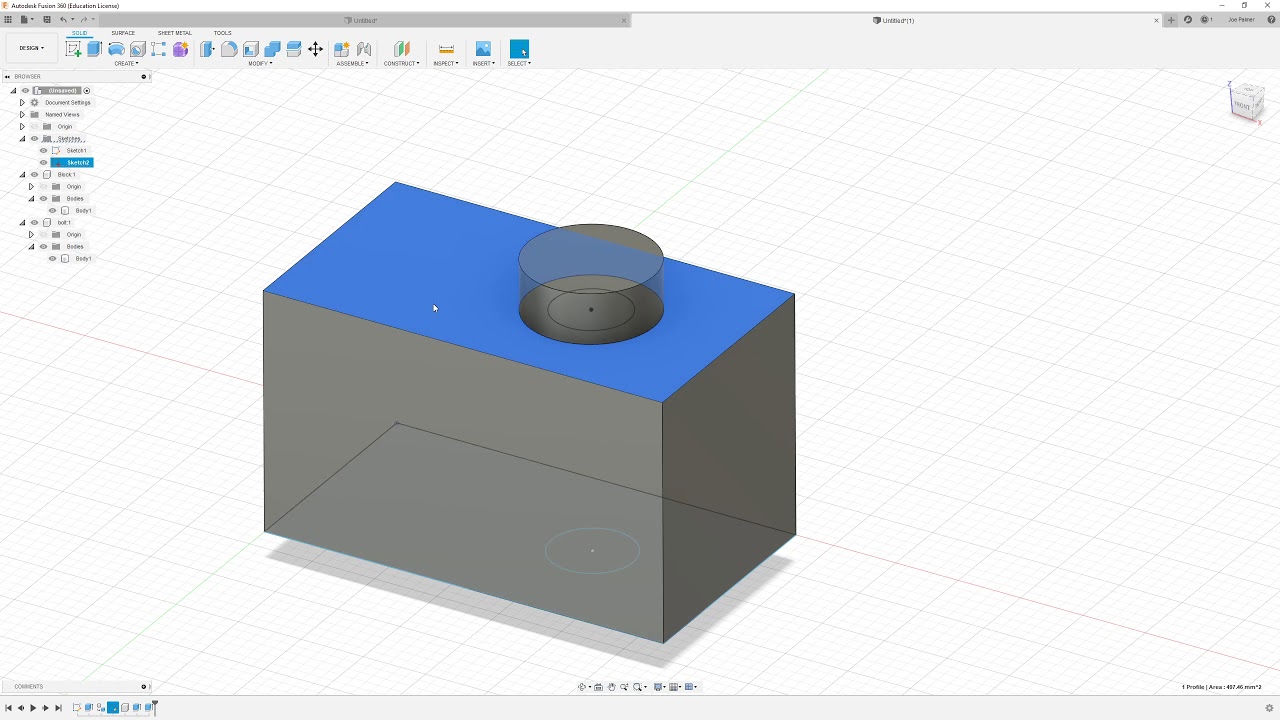The image size is (1280, 720).
Task: Click the ViewCube in the corner
Action: click(1246, 102)
